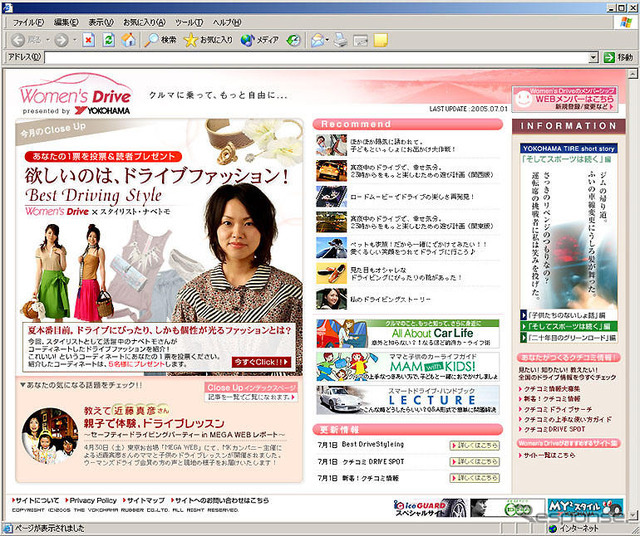Open the Mail envelope icon
Viewport: 640px width, 536px height.
pyautogui.click(x=317, y=40)
